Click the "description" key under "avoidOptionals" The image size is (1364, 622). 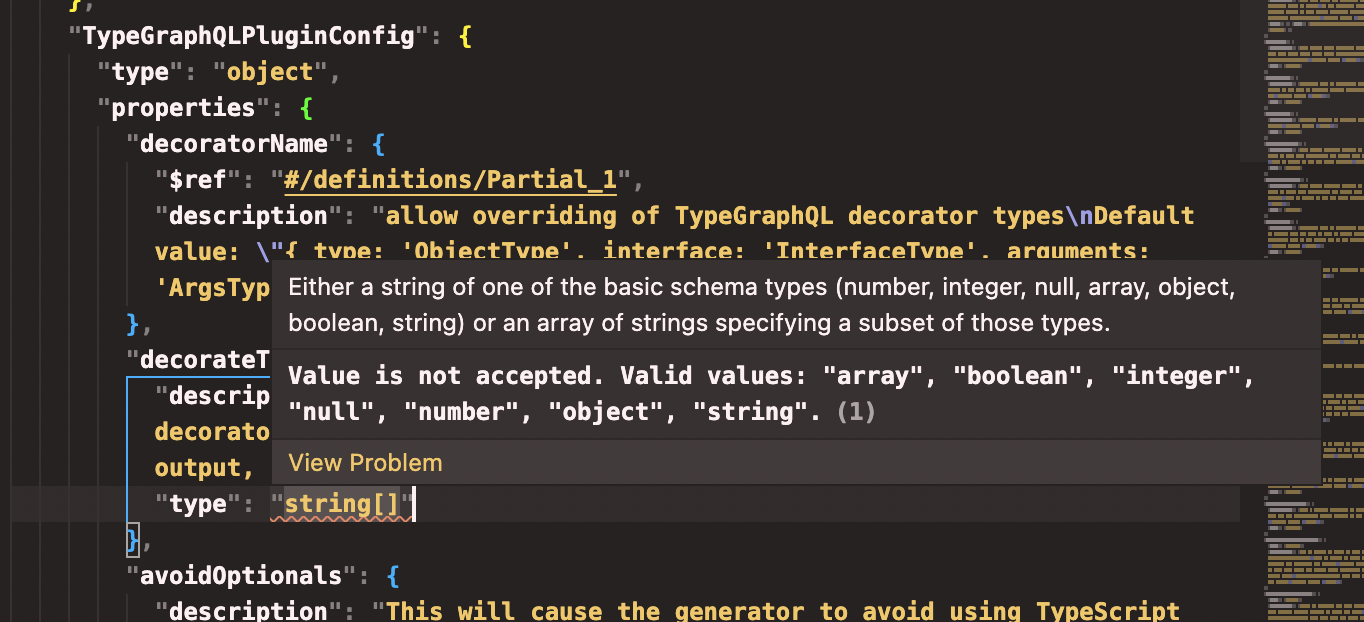coord(249,611)
